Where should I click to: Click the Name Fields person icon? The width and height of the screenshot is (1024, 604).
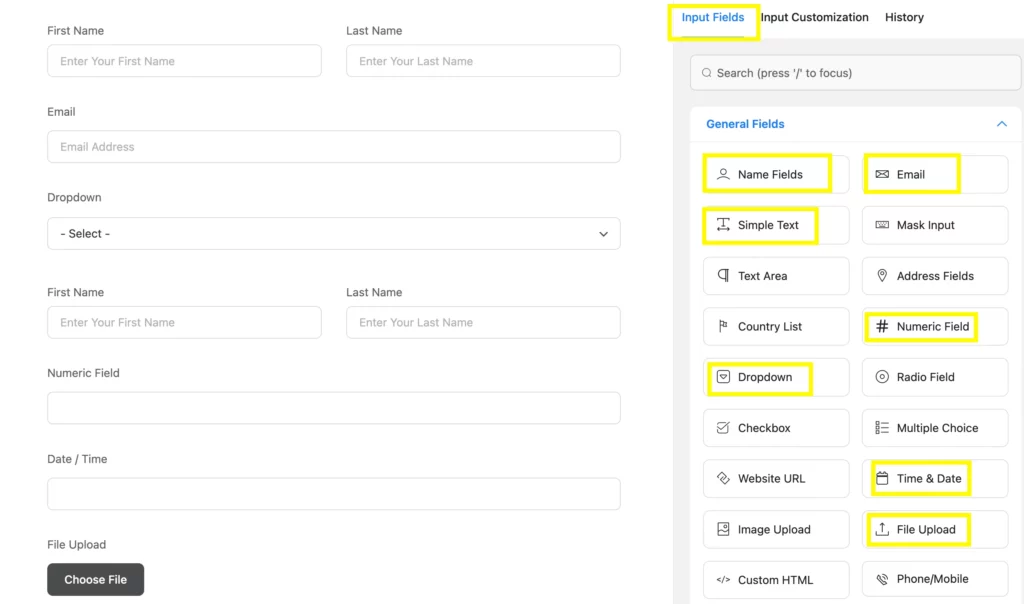(x=723, y=174)
